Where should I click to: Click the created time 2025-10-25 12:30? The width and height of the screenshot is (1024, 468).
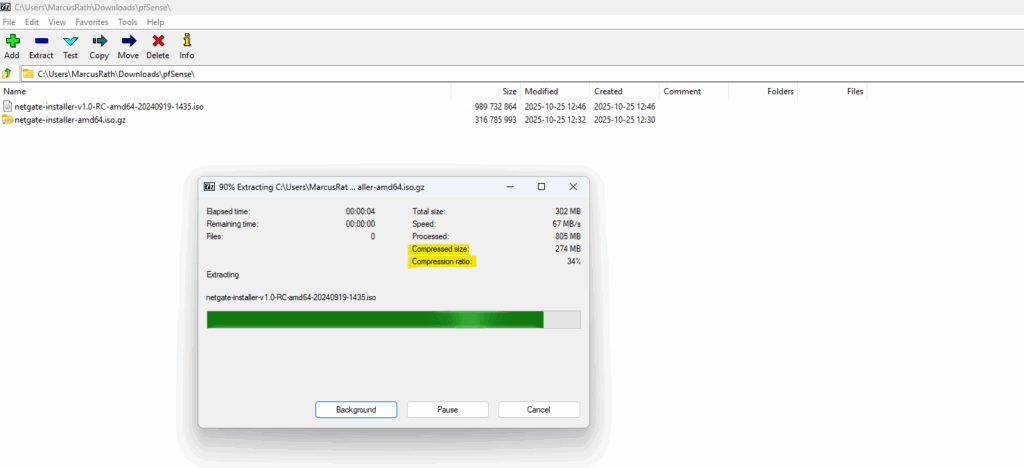(x=624, y=120)
